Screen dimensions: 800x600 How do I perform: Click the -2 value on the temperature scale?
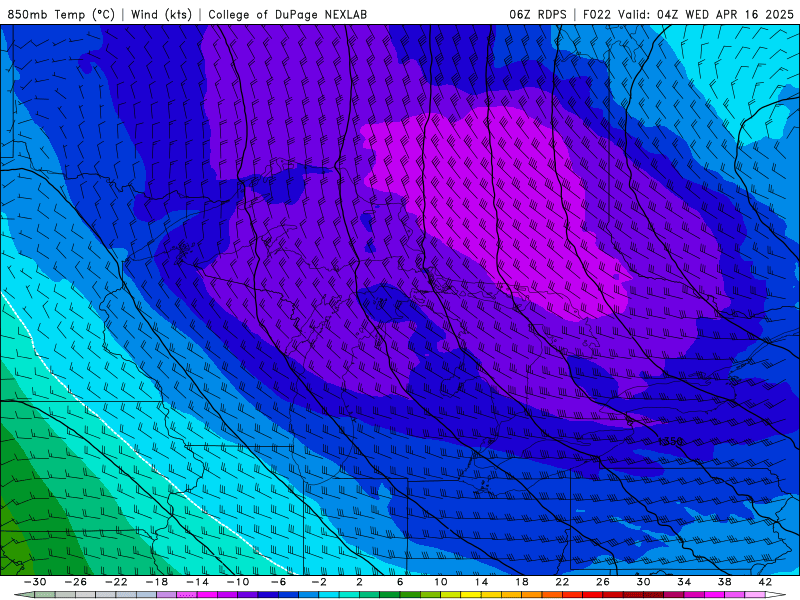pyautogui.click(x=319, y=582)
